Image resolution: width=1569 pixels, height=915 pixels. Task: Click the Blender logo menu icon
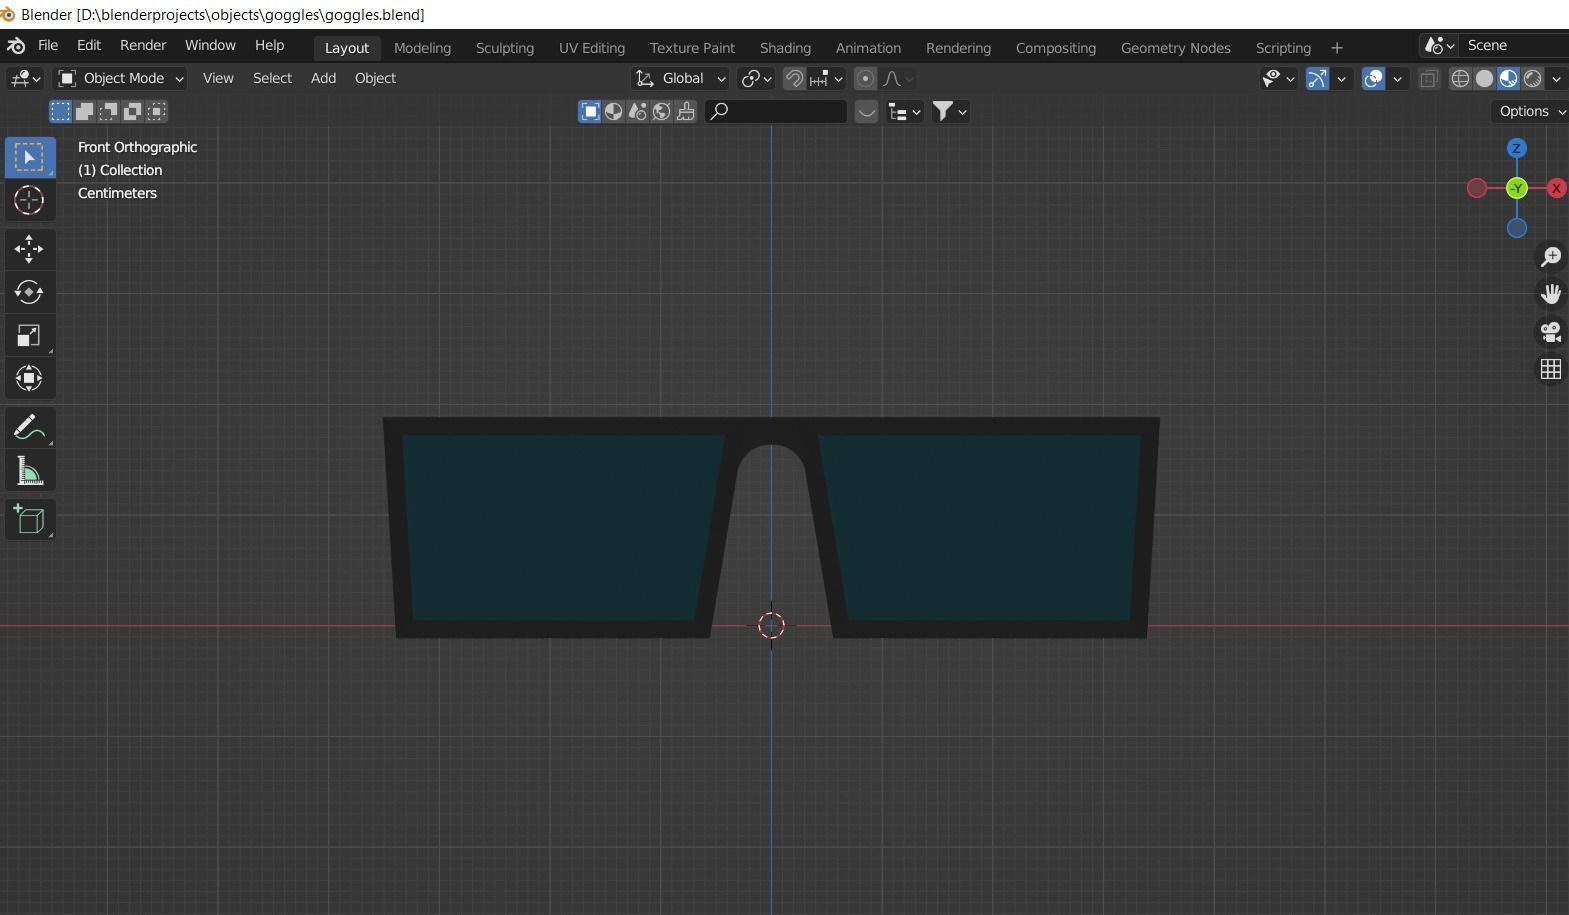pos(16,46)
